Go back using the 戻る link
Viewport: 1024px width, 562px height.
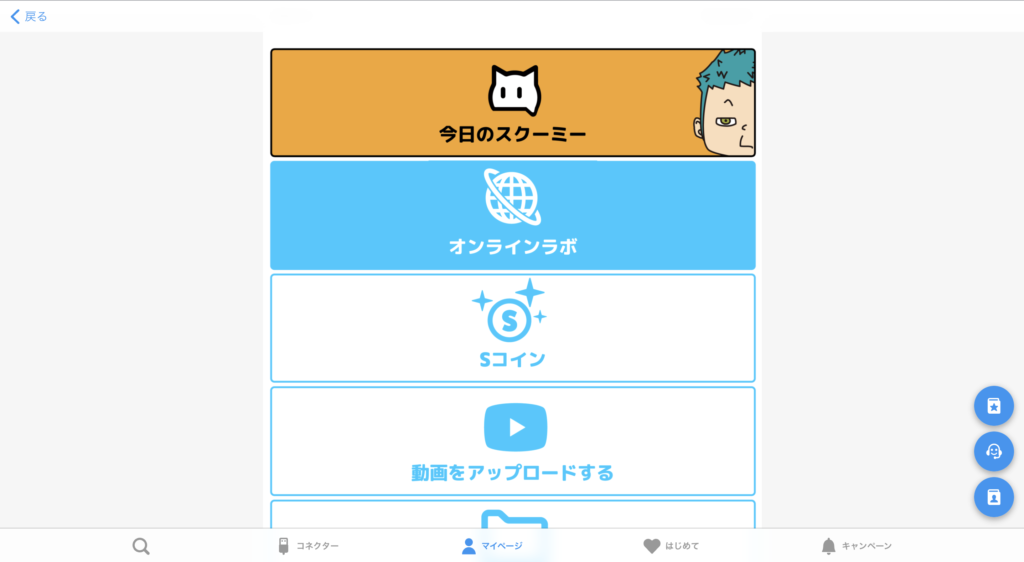point(29,16)
